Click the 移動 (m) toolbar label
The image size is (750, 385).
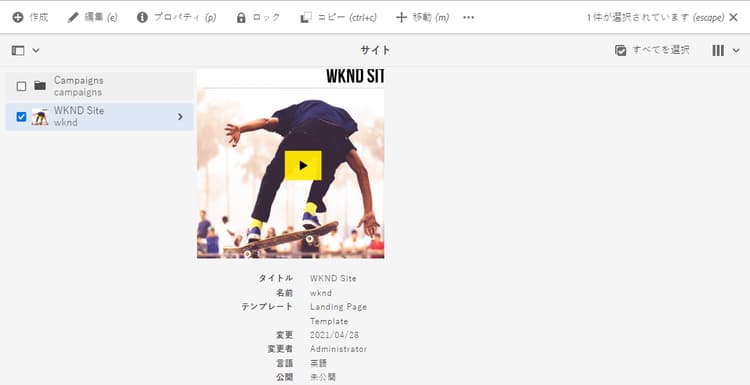tap(430, 18)
